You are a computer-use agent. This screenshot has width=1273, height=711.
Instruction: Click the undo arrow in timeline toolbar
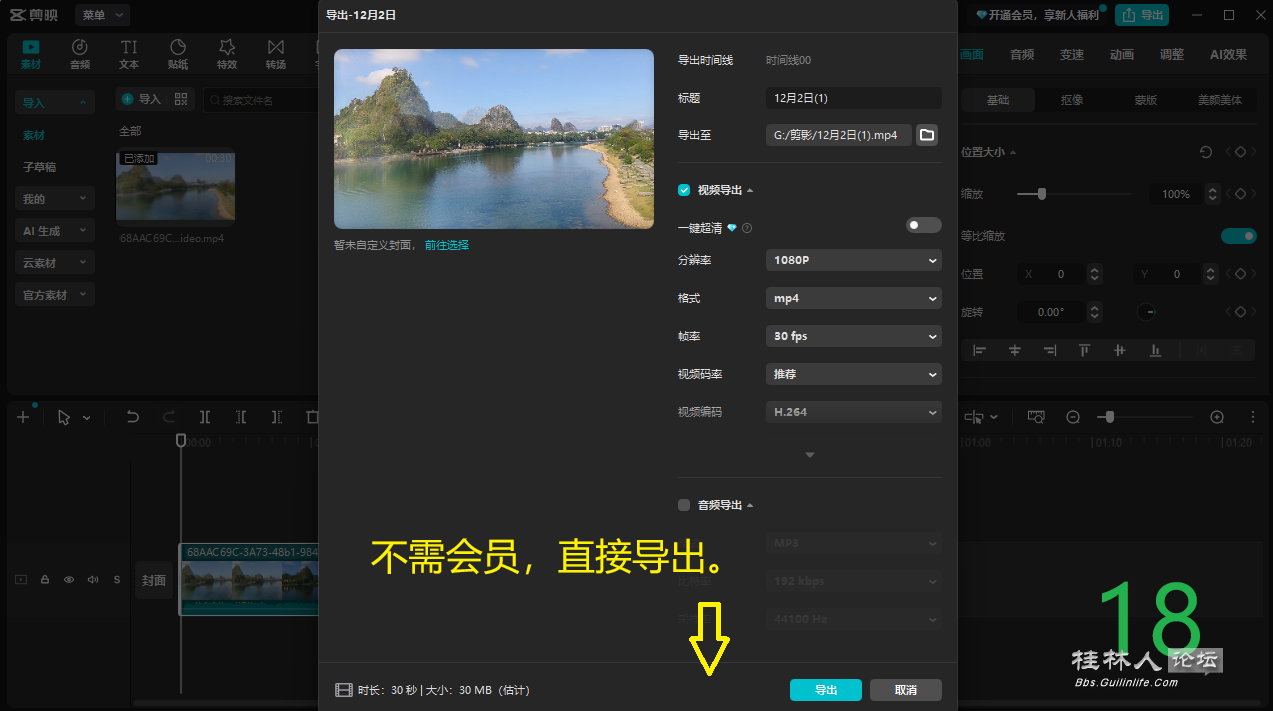click(132, 417)
